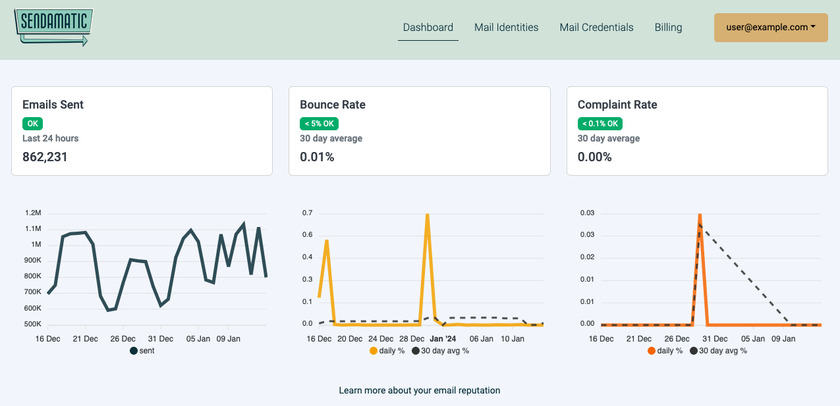840x406 pixels.
Task: Go to Mail Identities page
Action: click(x=506, y=28)
